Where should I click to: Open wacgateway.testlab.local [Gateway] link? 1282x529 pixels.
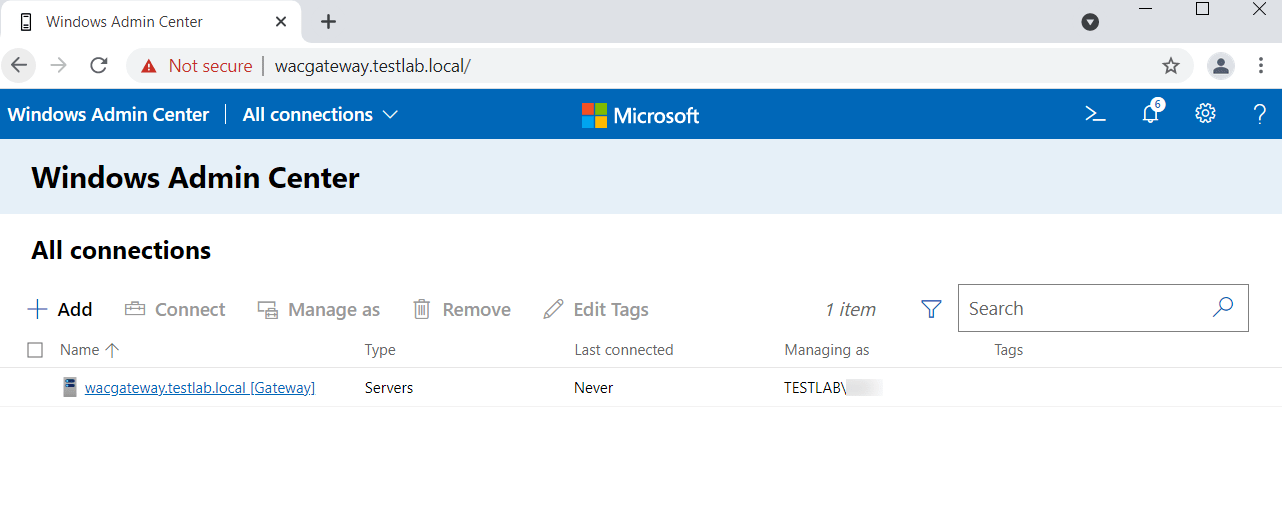click(x=200, y=388)
